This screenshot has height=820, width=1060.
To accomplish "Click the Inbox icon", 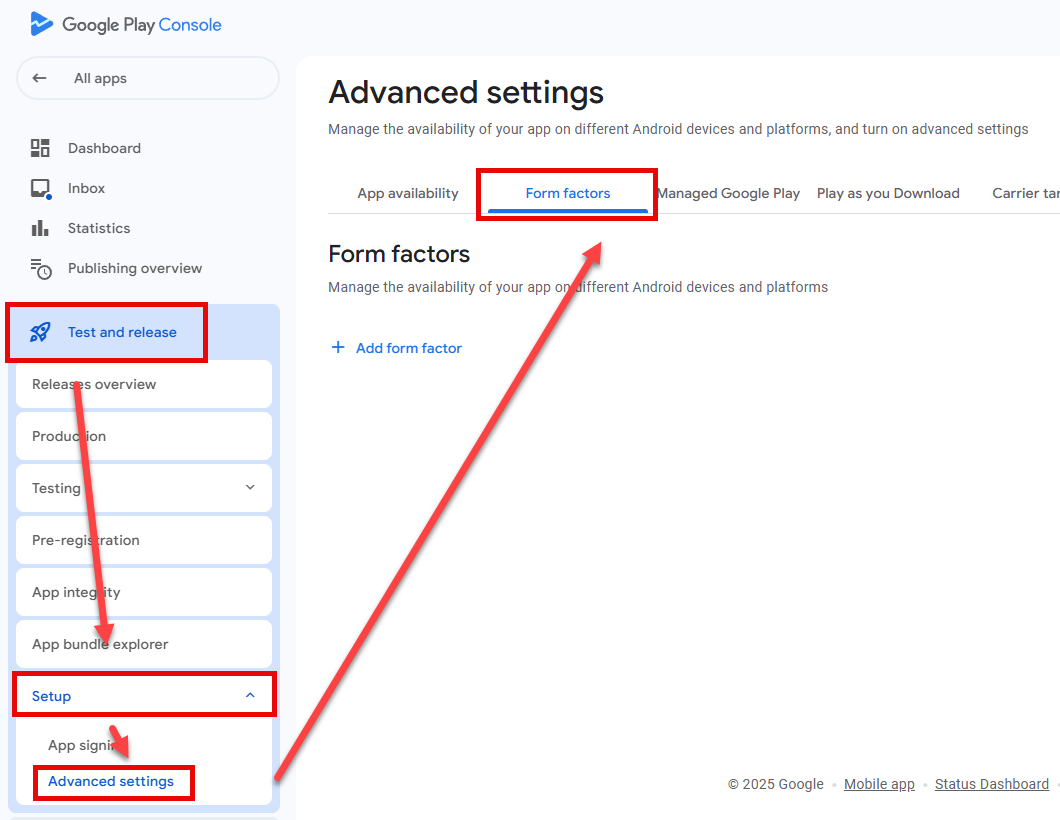I will tap(40, 188).
